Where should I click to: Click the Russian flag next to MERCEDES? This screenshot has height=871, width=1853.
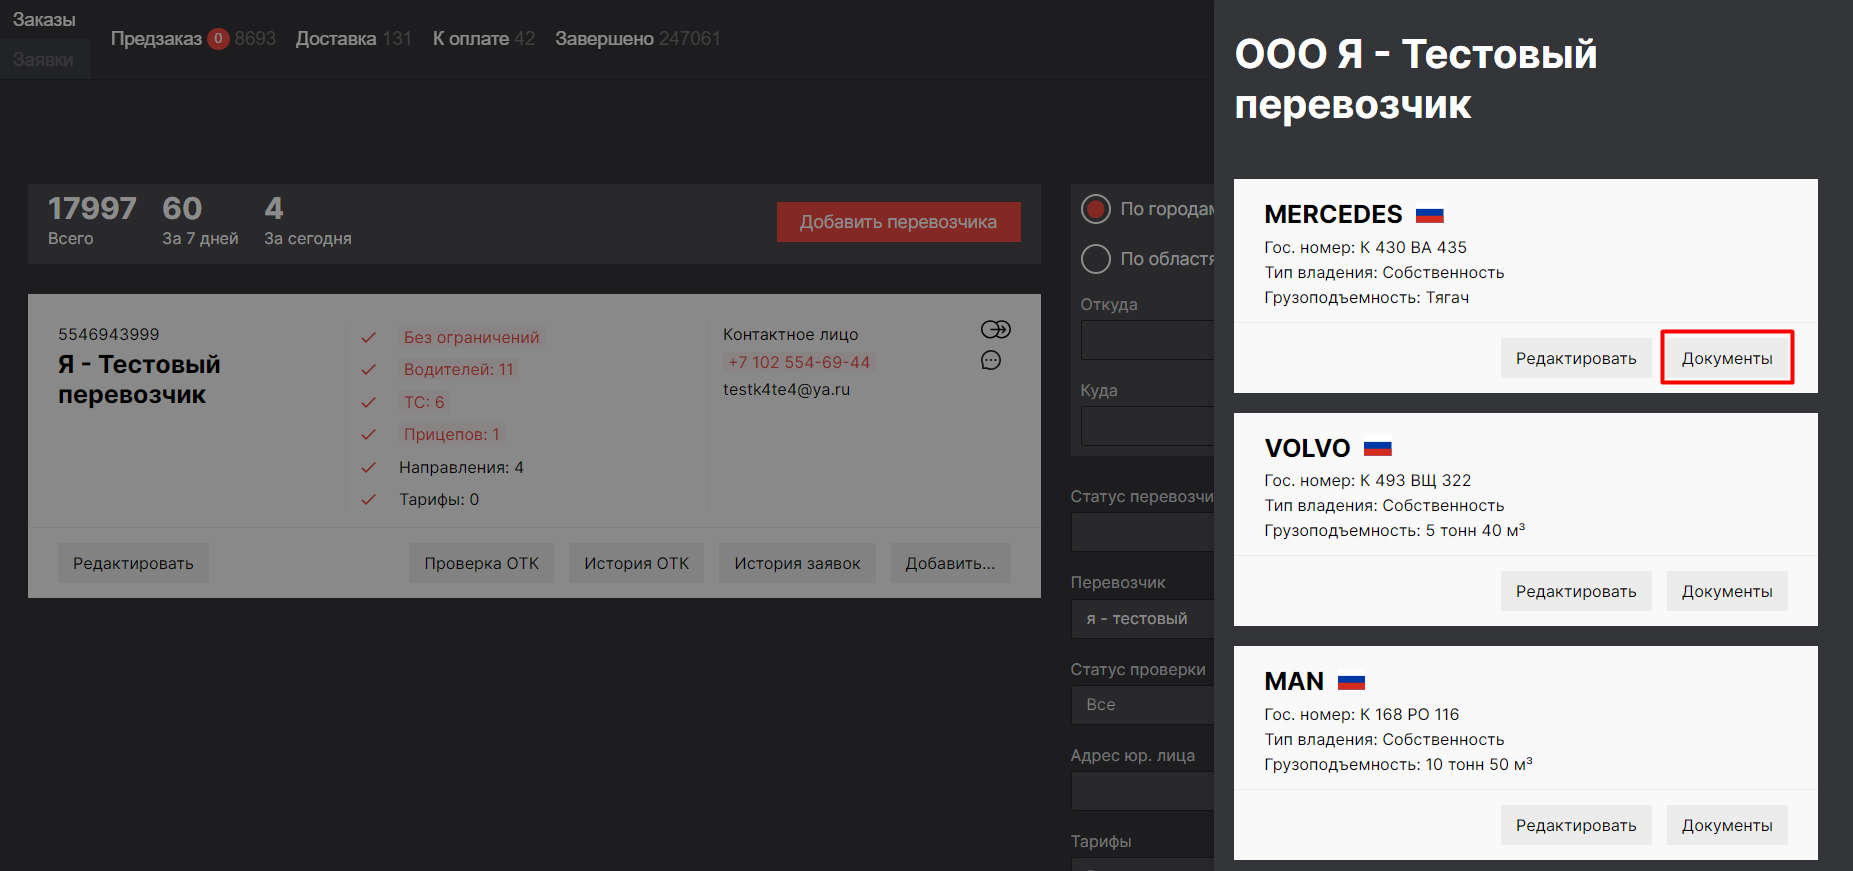click(1430, 215)
